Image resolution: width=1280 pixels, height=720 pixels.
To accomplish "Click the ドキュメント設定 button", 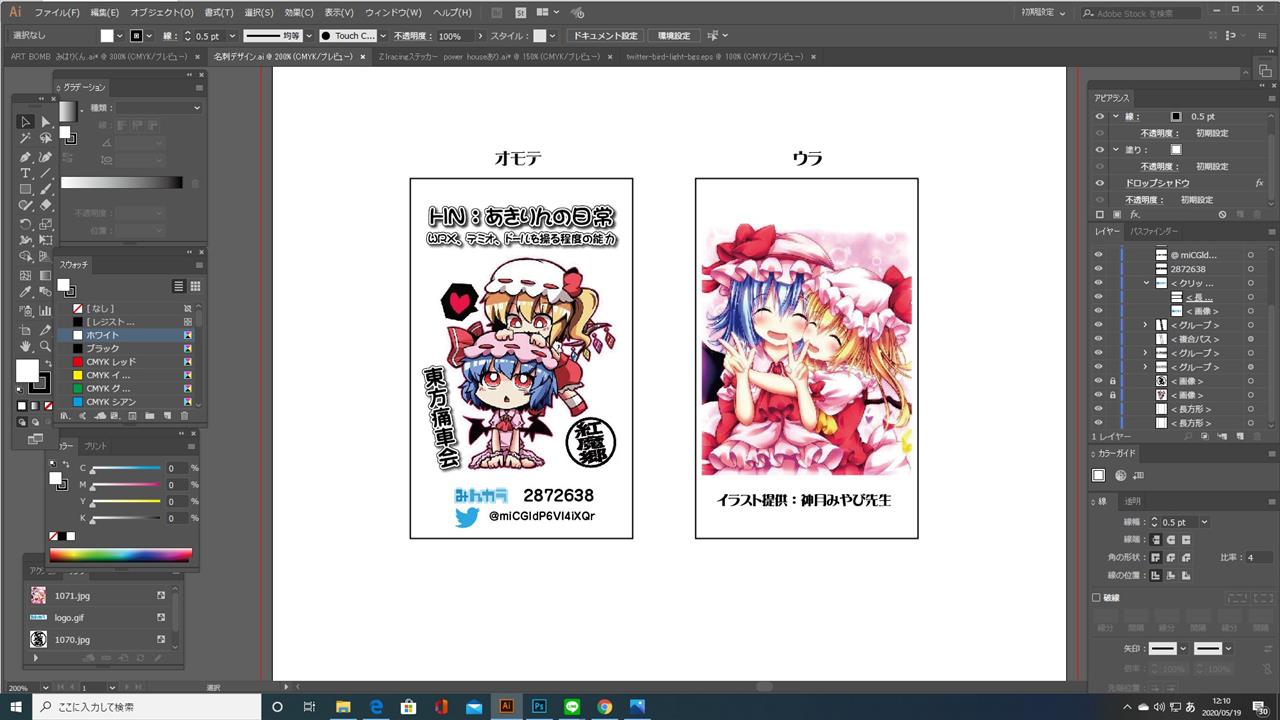I will click(604, 36).
